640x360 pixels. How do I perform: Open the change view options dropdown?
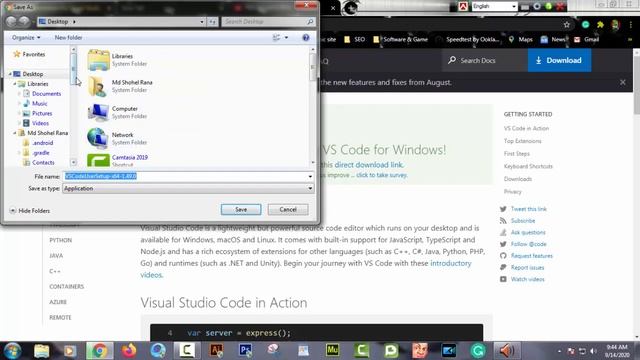click(x=286, y=38)
